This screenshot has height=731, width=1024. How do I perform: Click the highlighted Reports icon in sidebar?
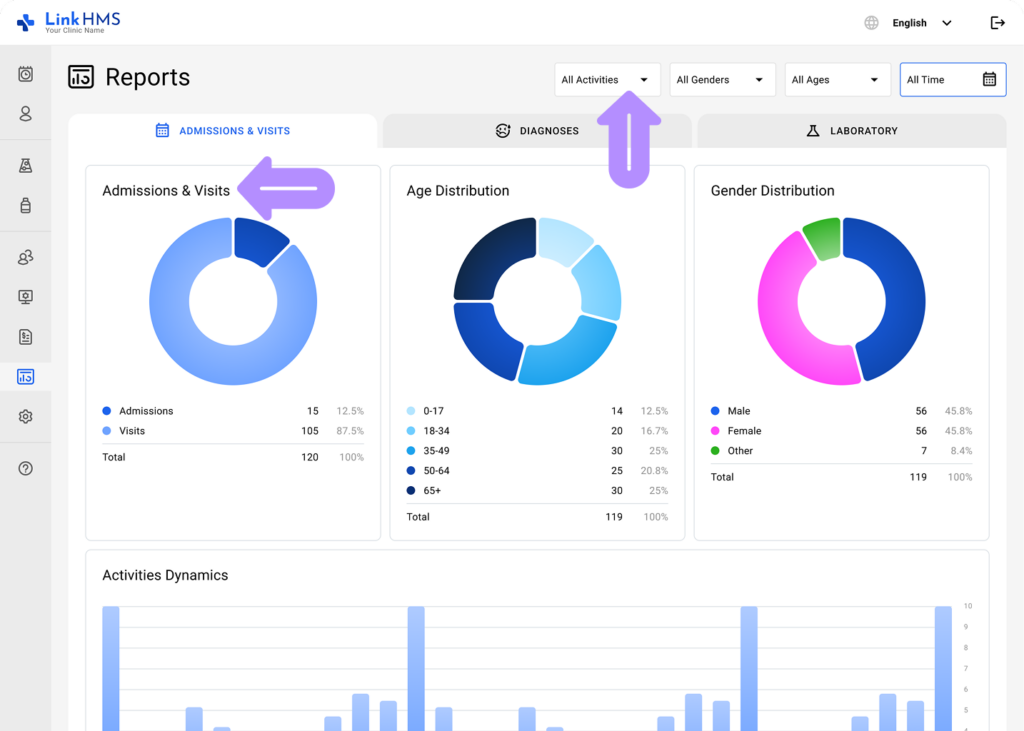pyautogui.click(x=24, y=376)
